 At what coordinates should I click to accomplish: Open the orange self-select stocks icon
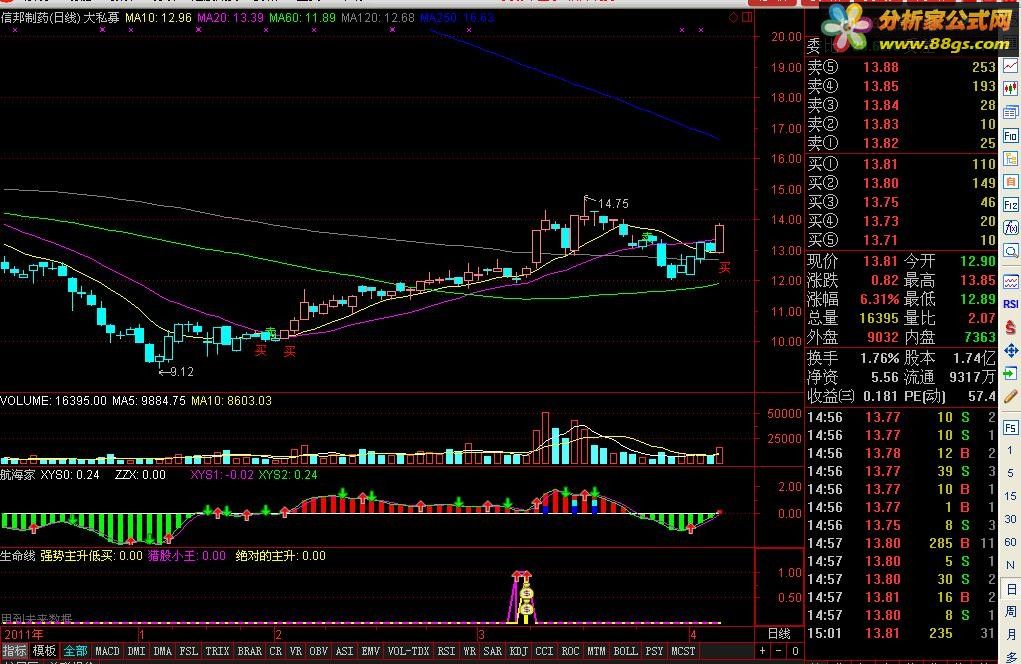(x=1011, y=182)
